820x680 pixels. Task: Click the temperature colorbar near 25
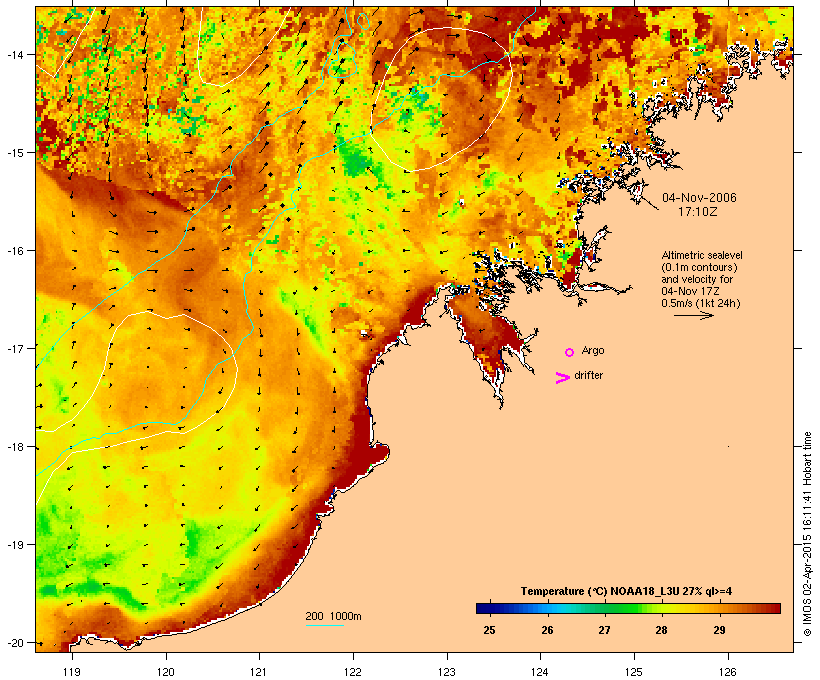[489, 608]
